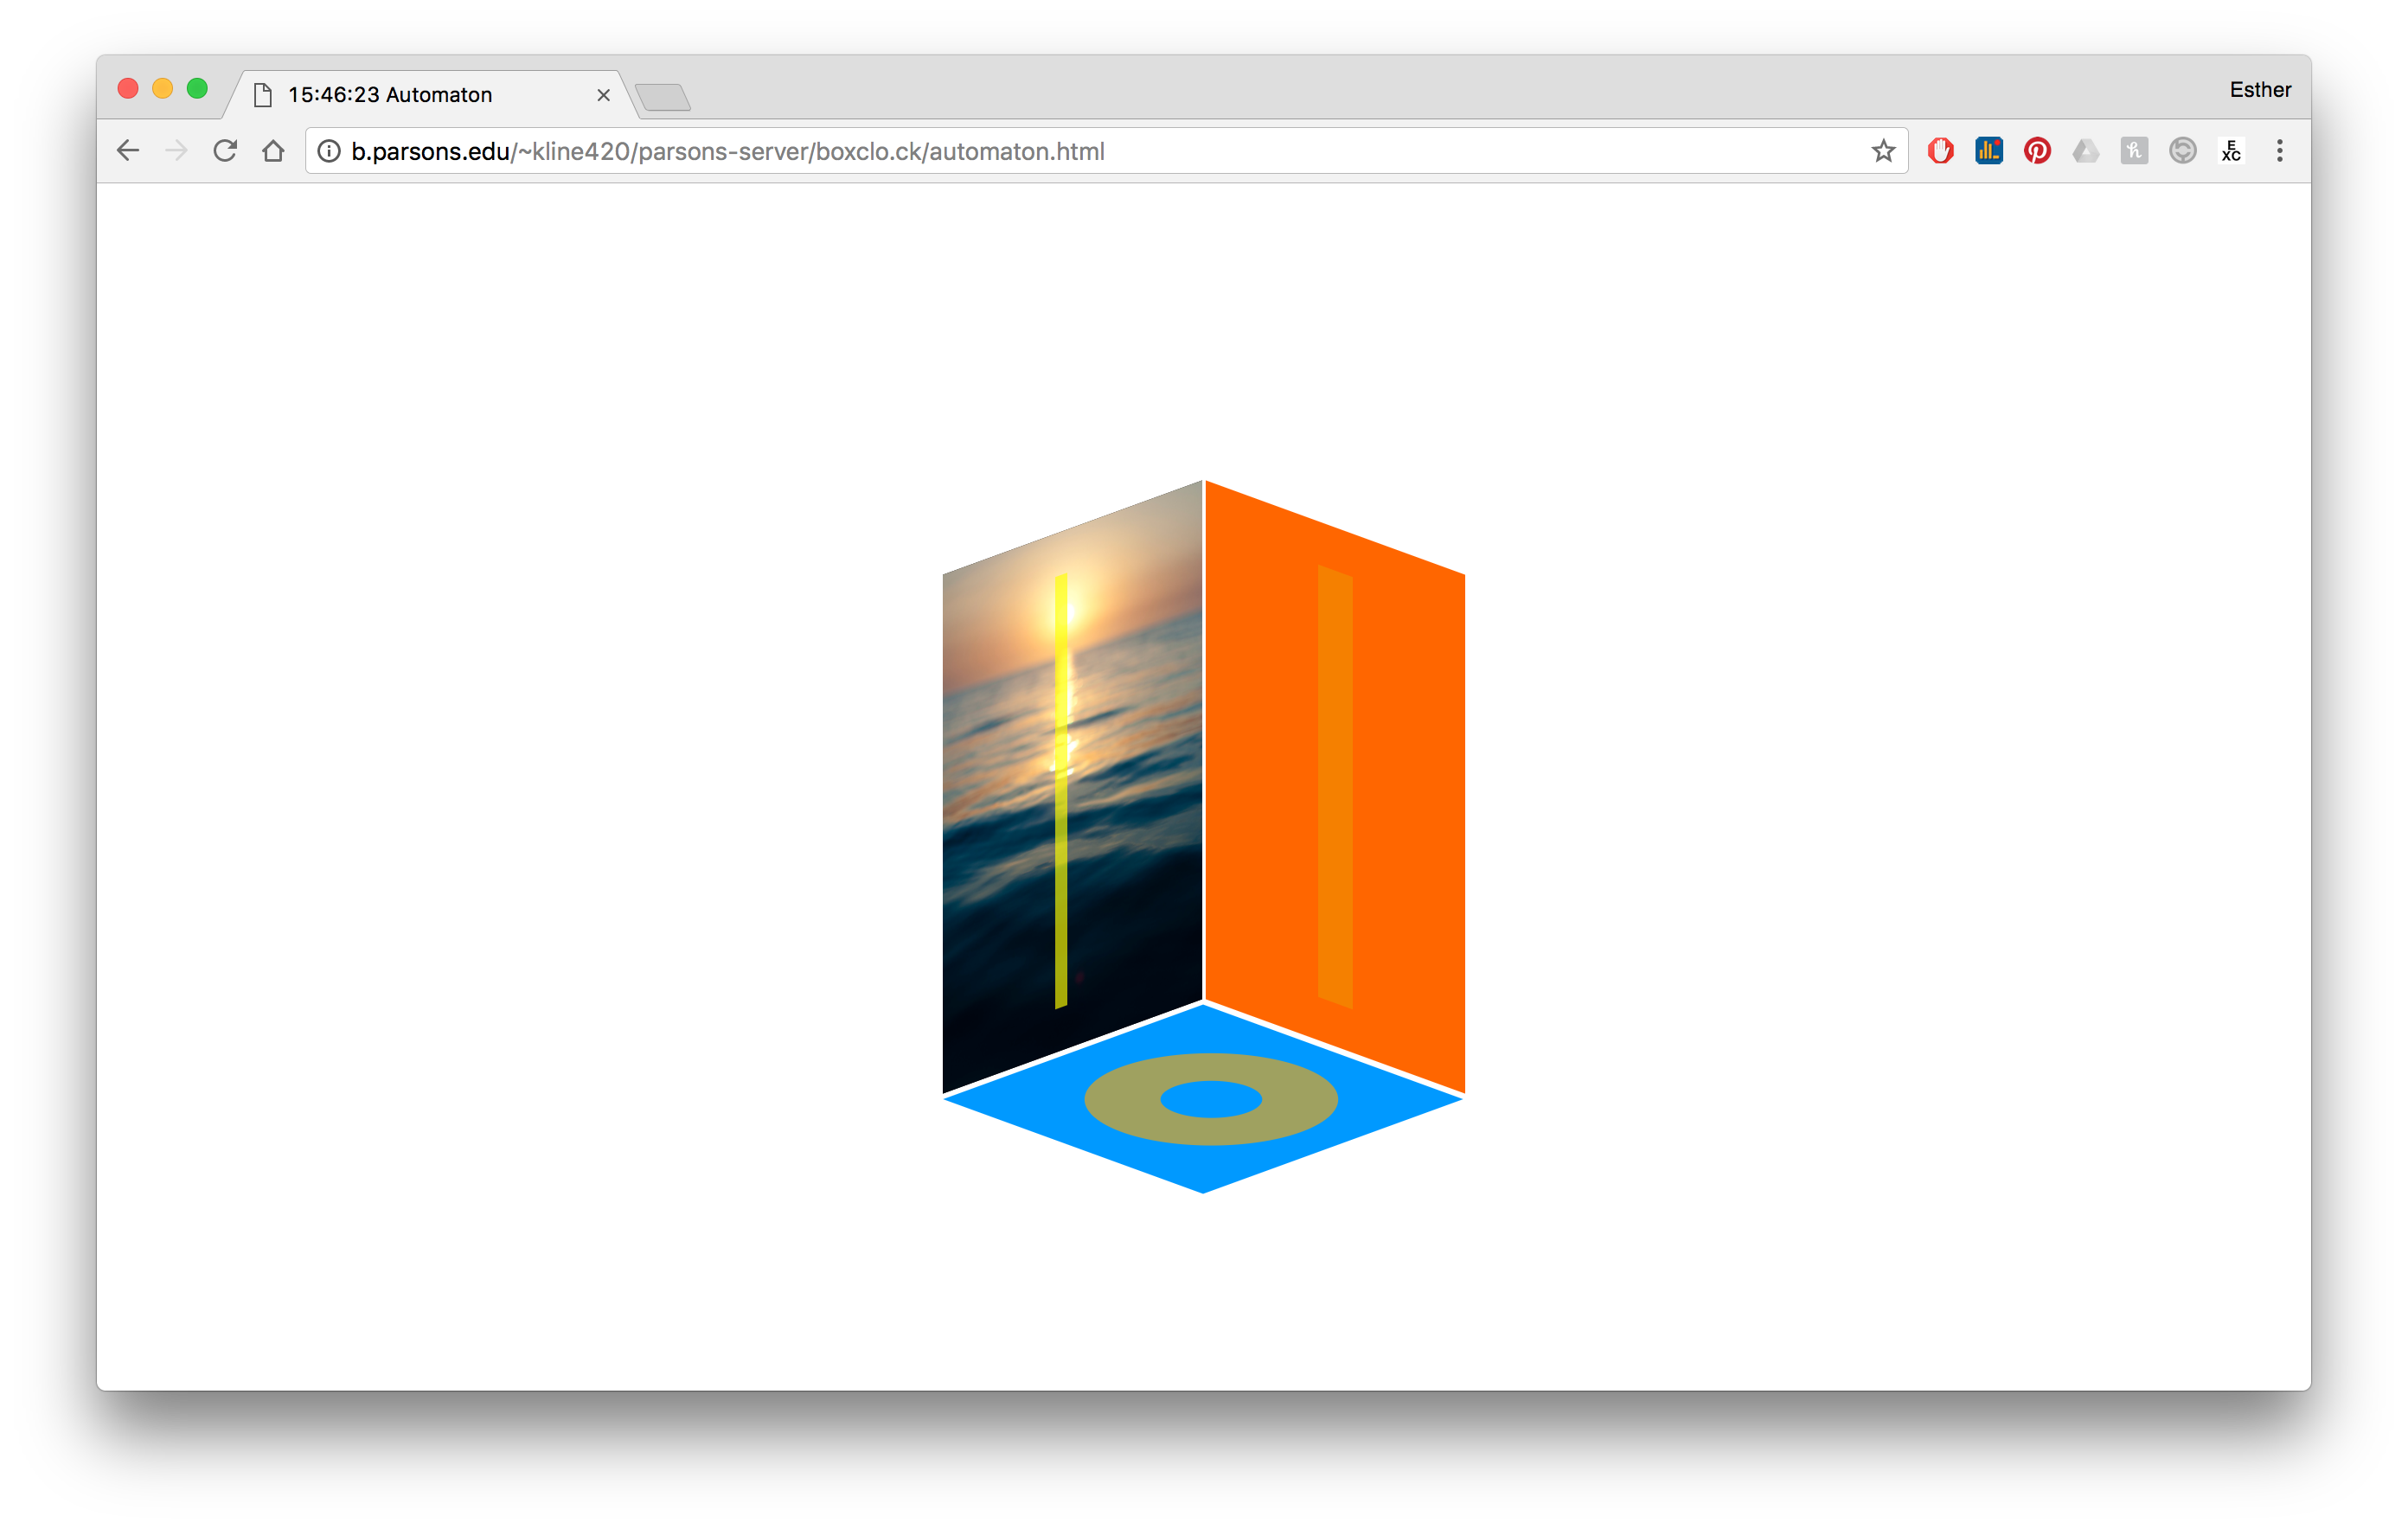View site information for b.parsons.edu

coord(329,151)
